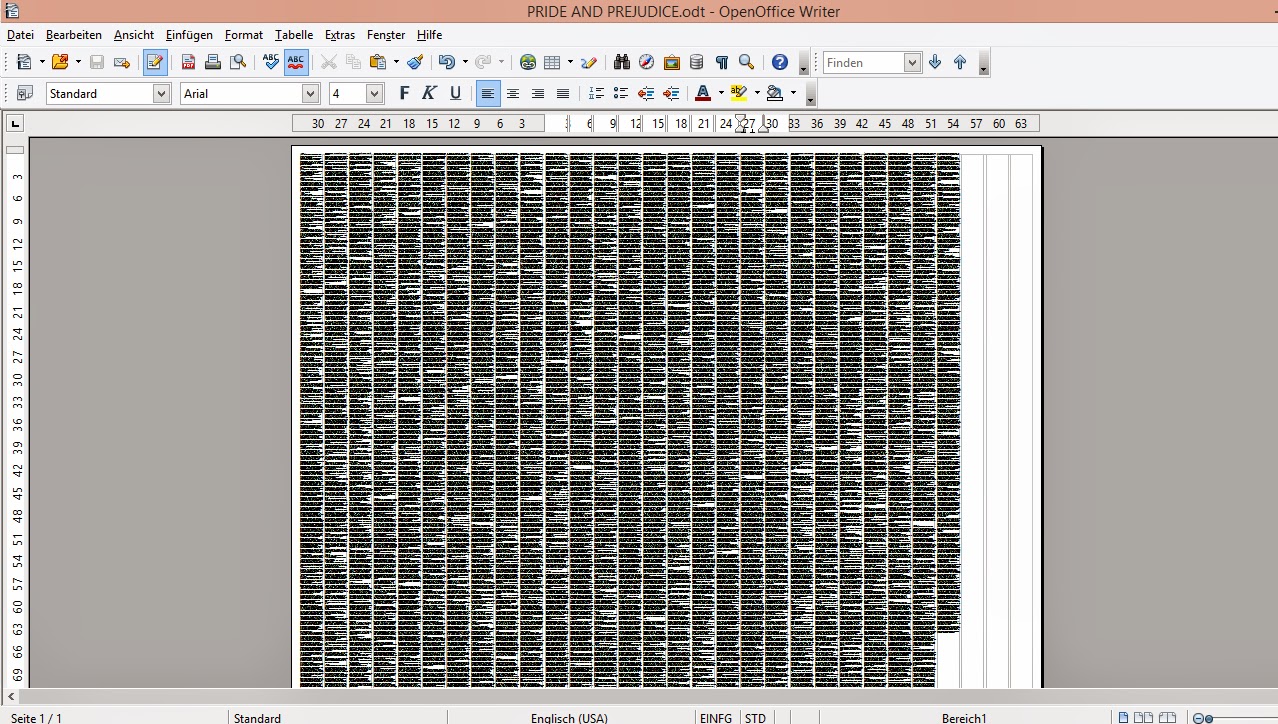The height and width of the screenshot is (724, 1278).
Task: Export directly as PDF icon
Action: [x=188, y=62]
